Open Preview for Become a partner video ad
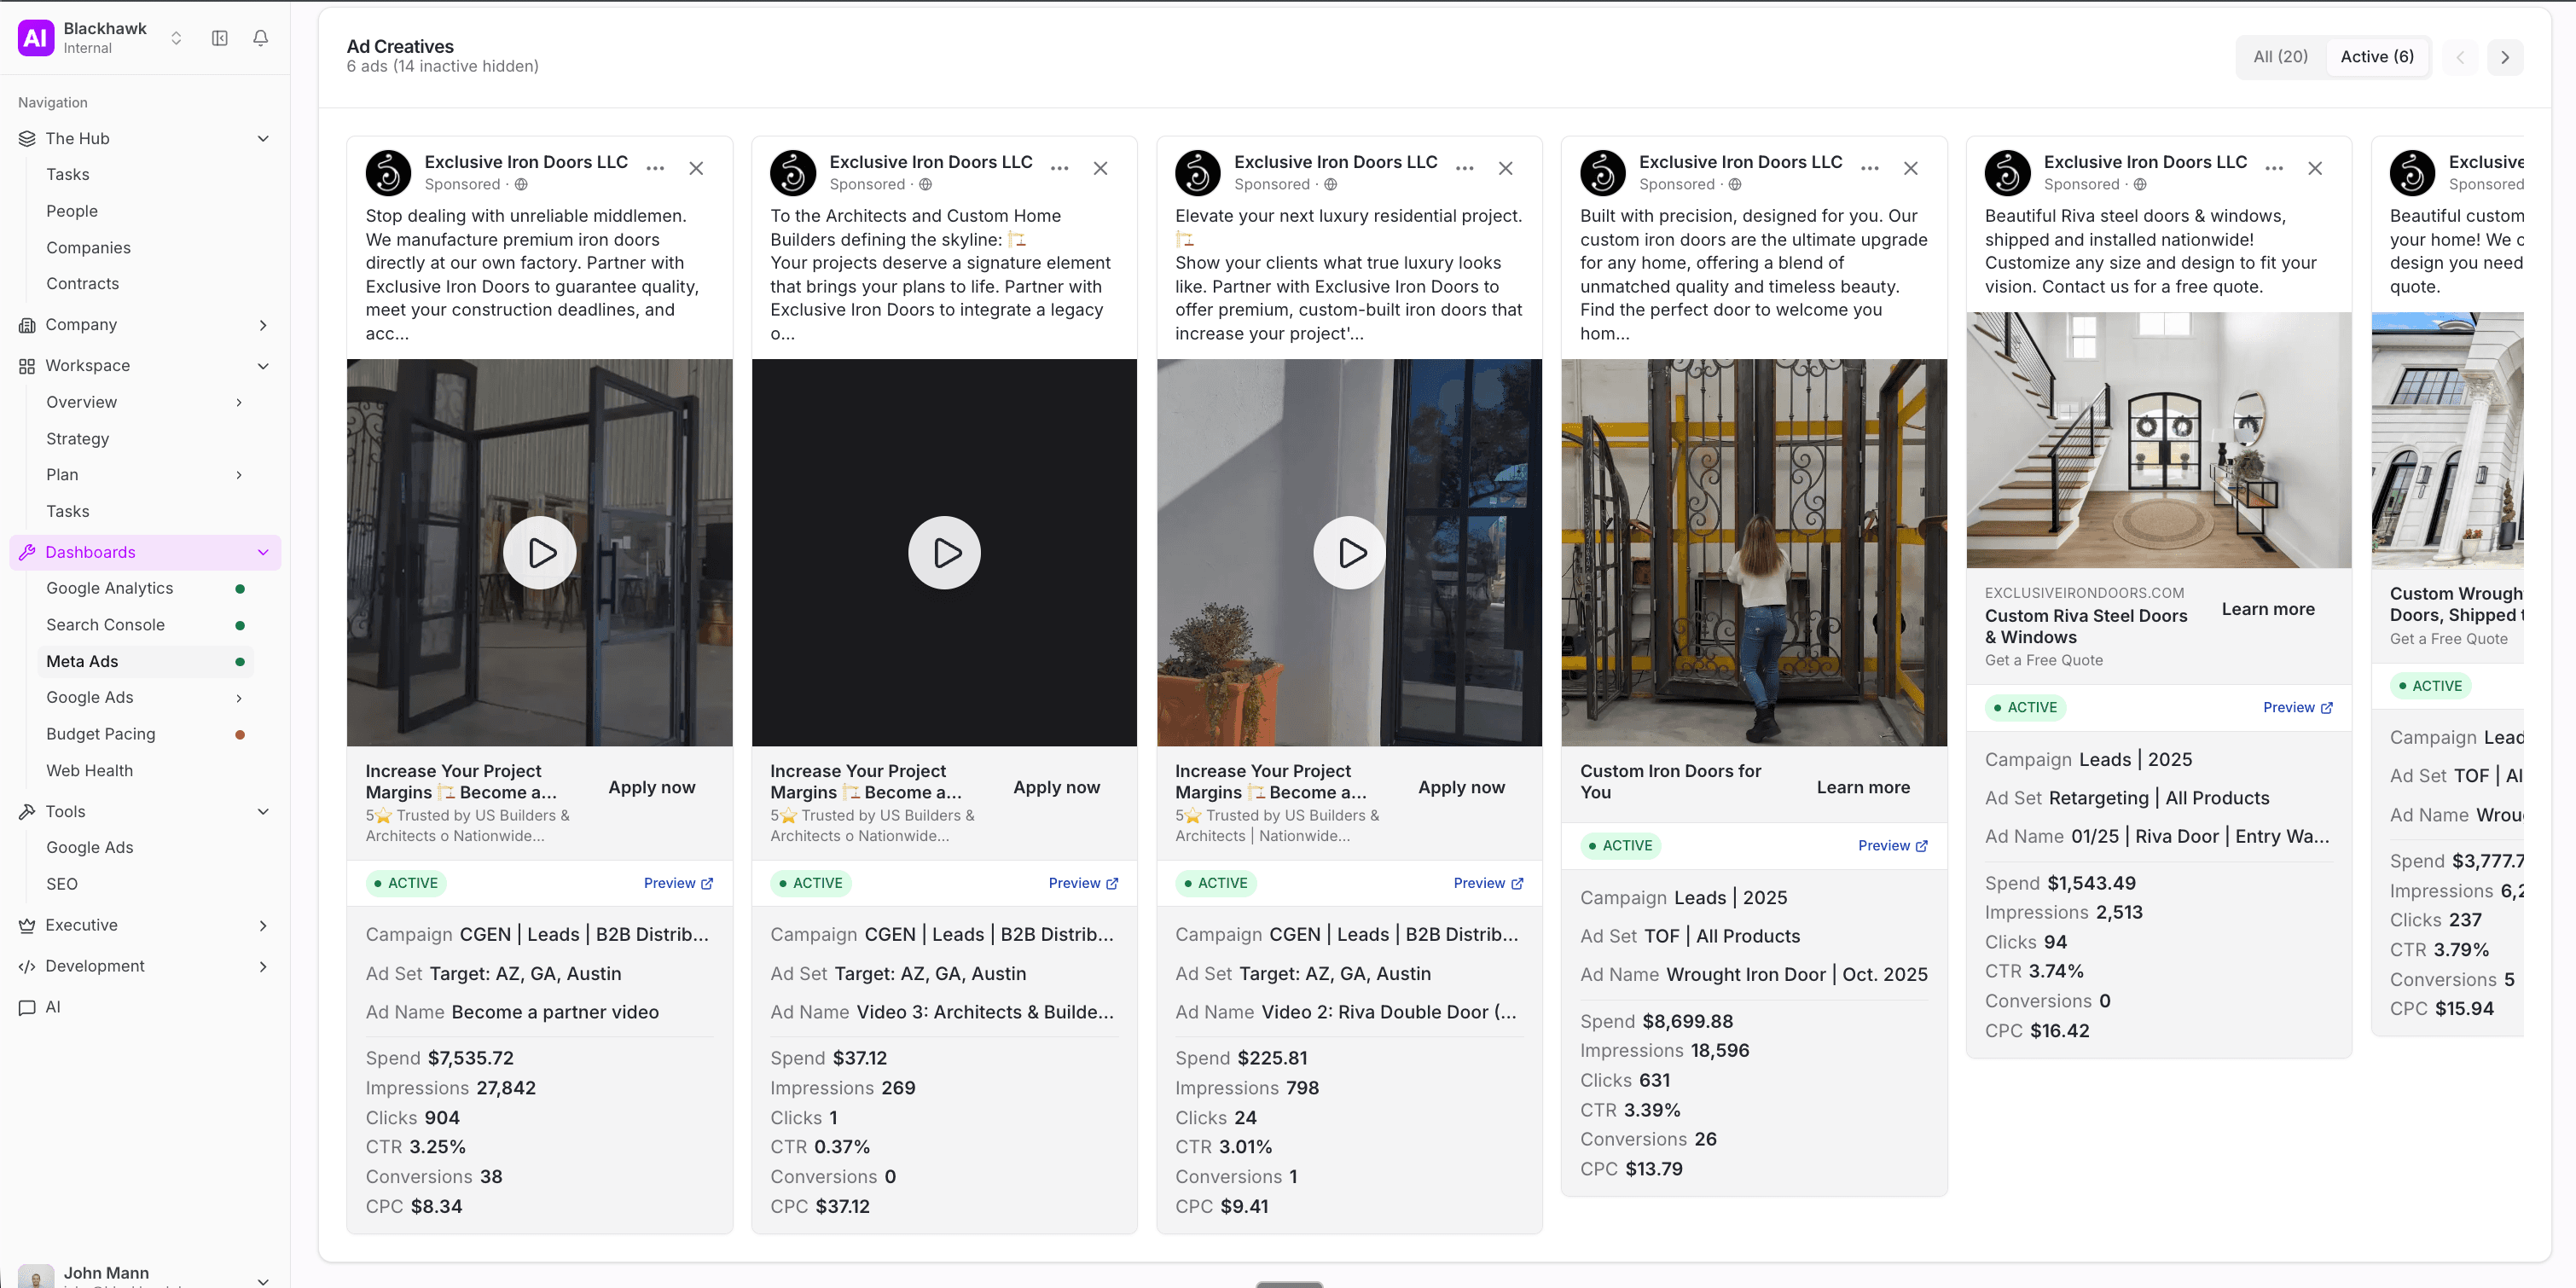Screen dimensions: 2576x1288 (678, 884)
